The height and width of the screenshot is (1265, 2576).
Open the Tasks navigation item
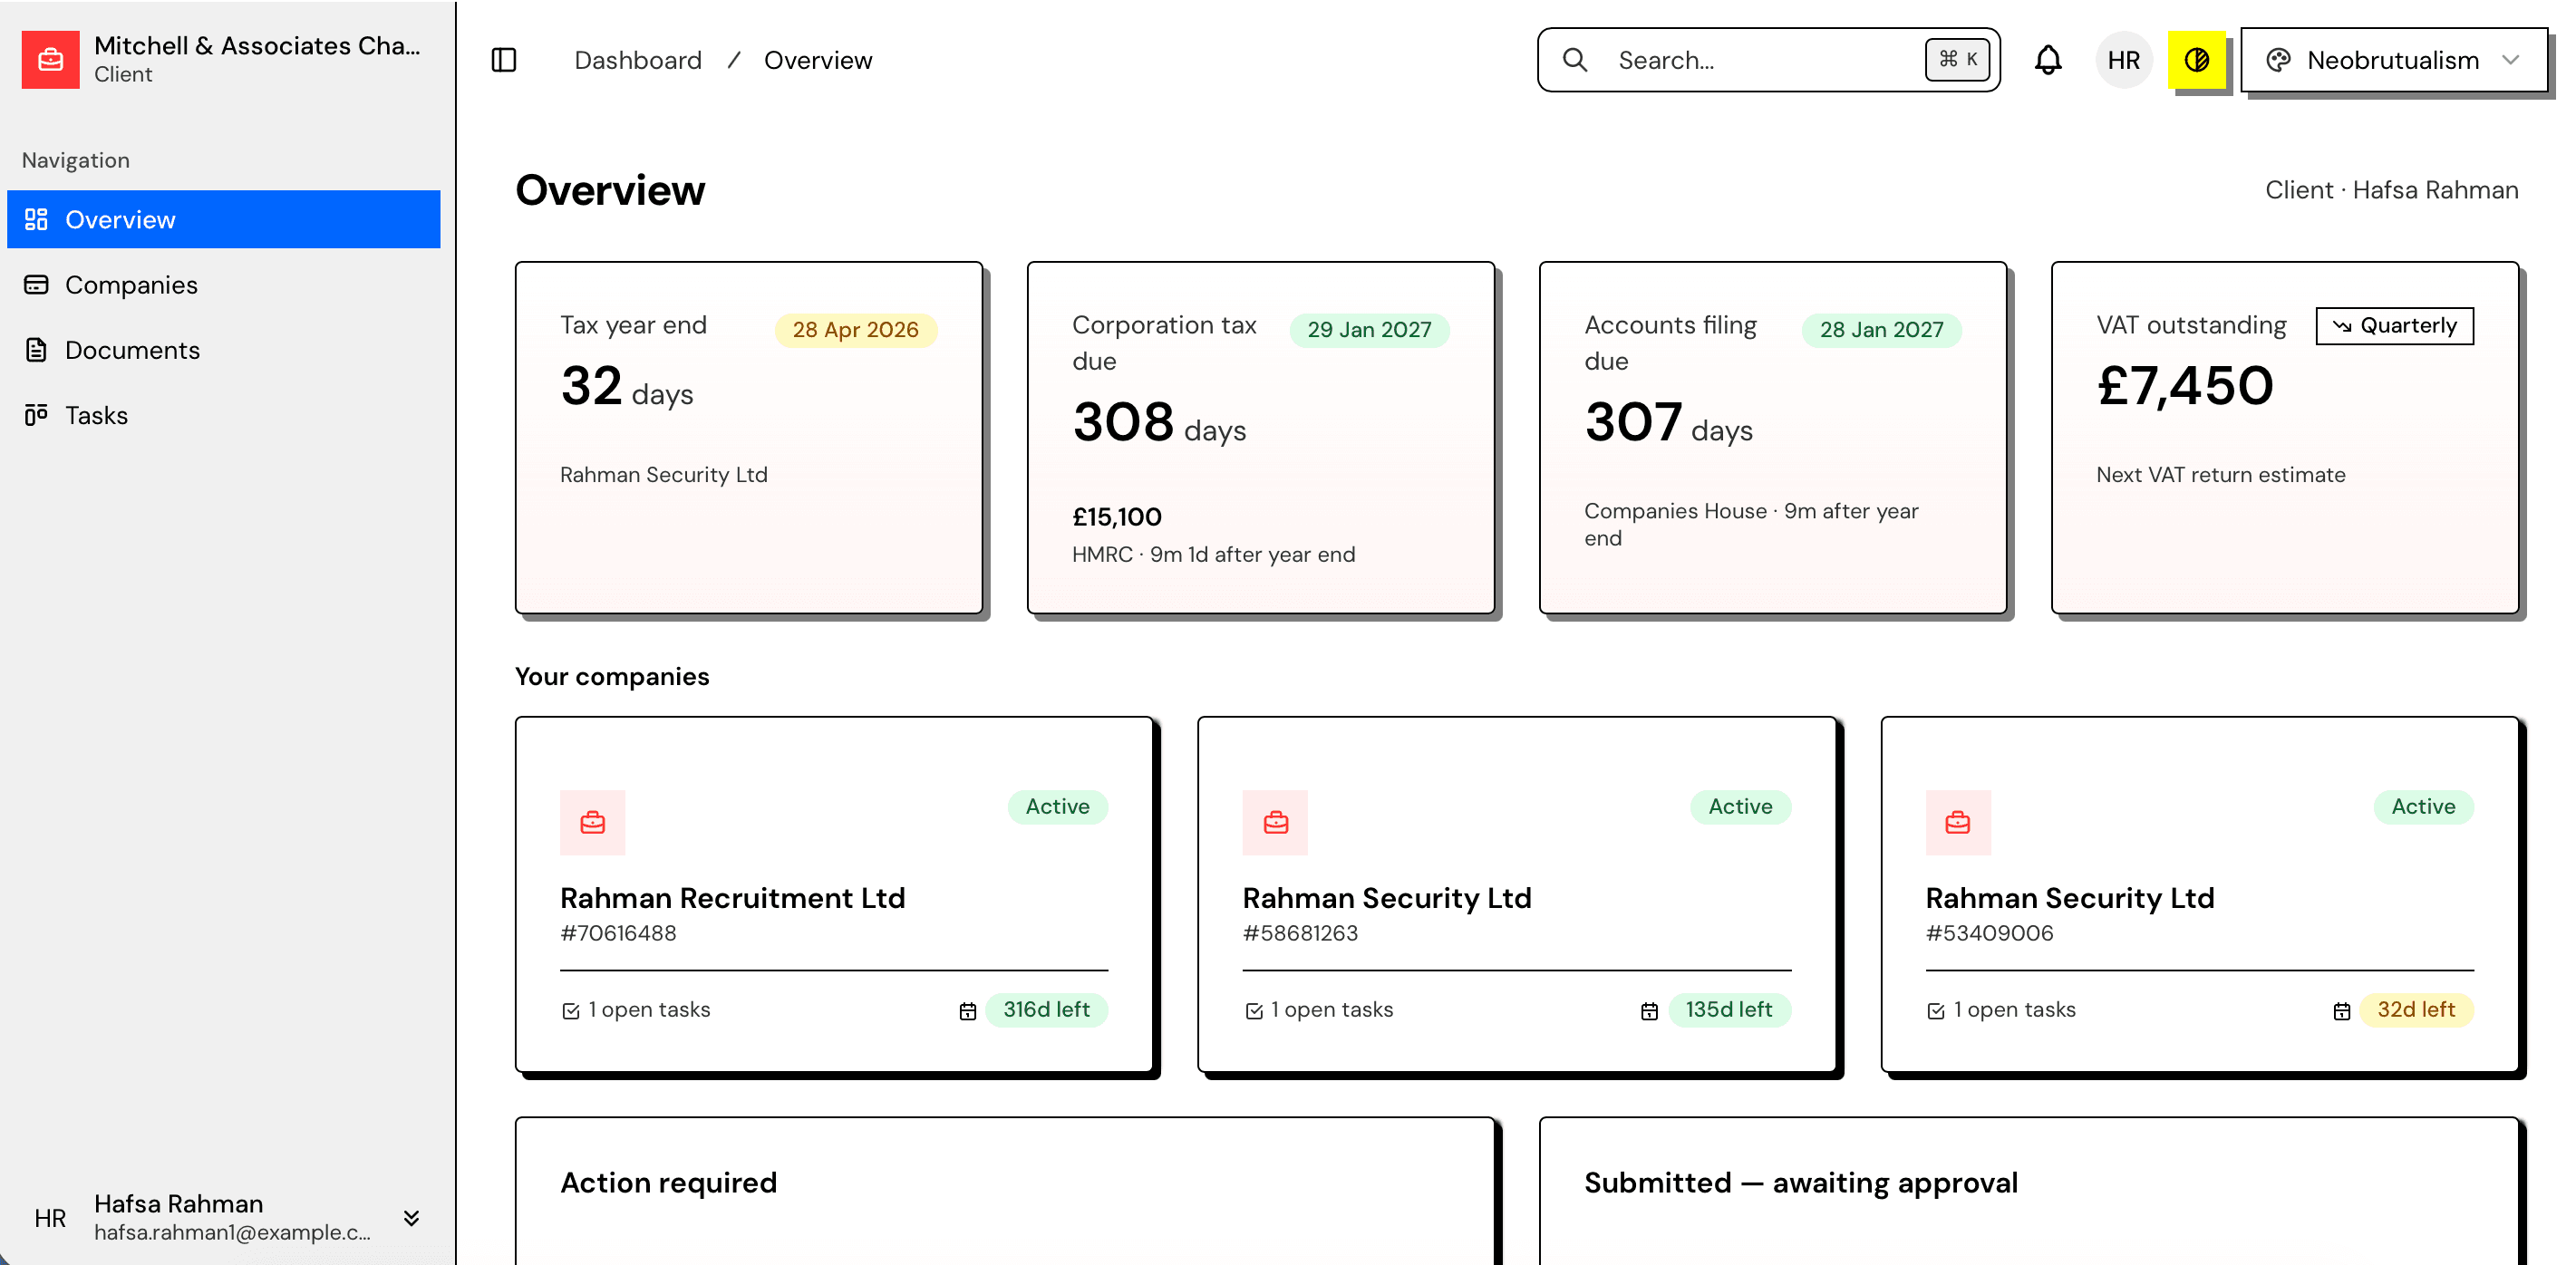(x=96, y=415)
